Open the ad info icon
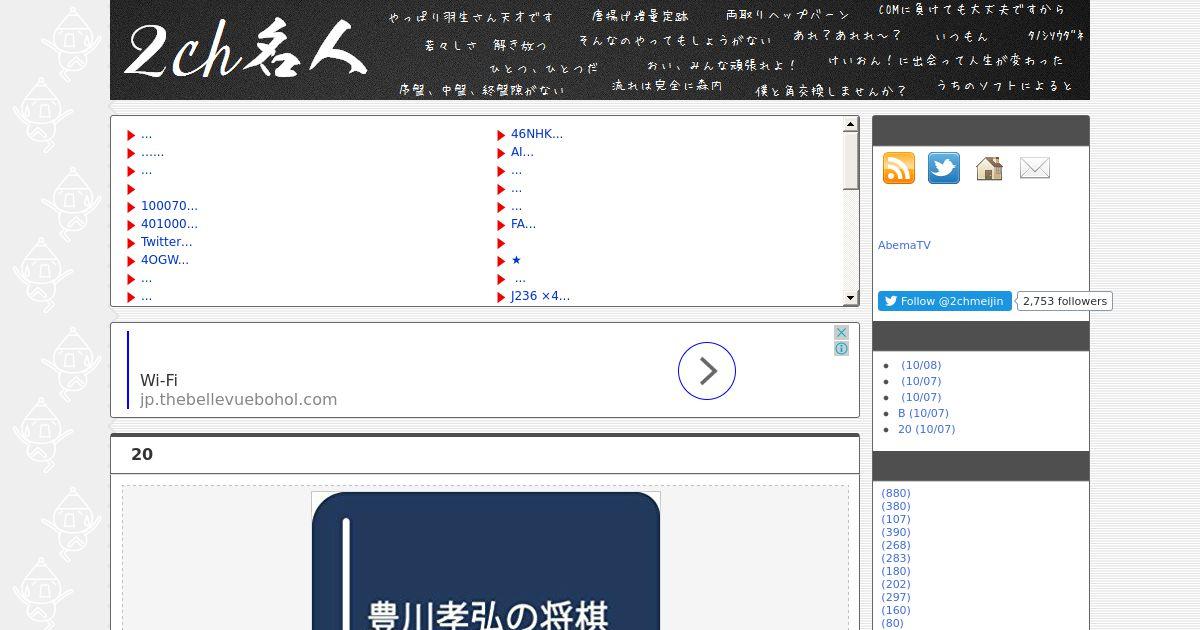Viewport: 1200px width, 630px height. (x=842, y=348)
